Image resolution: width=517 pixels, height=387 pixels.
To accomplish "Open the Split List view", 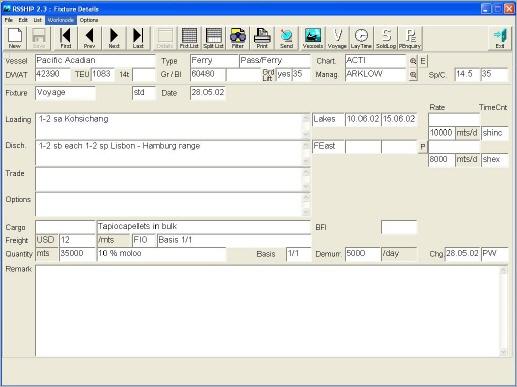I will pyautogui.click(x=213, y=38).
